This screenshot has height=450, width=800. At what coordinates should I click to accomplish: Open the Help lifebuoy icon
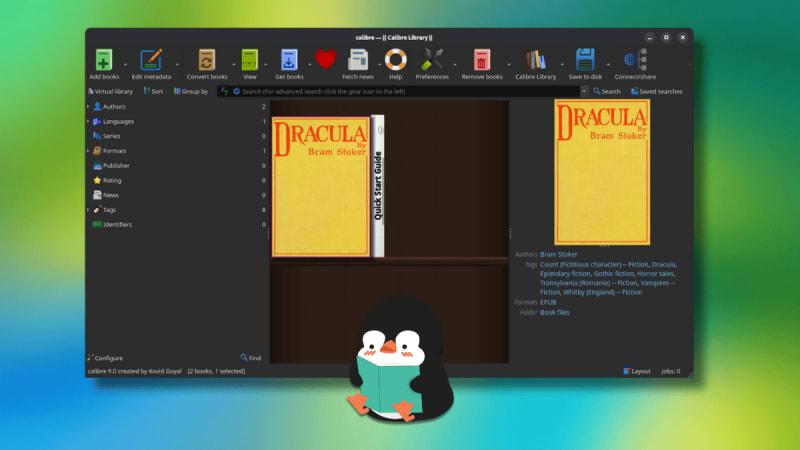(395, 60)
